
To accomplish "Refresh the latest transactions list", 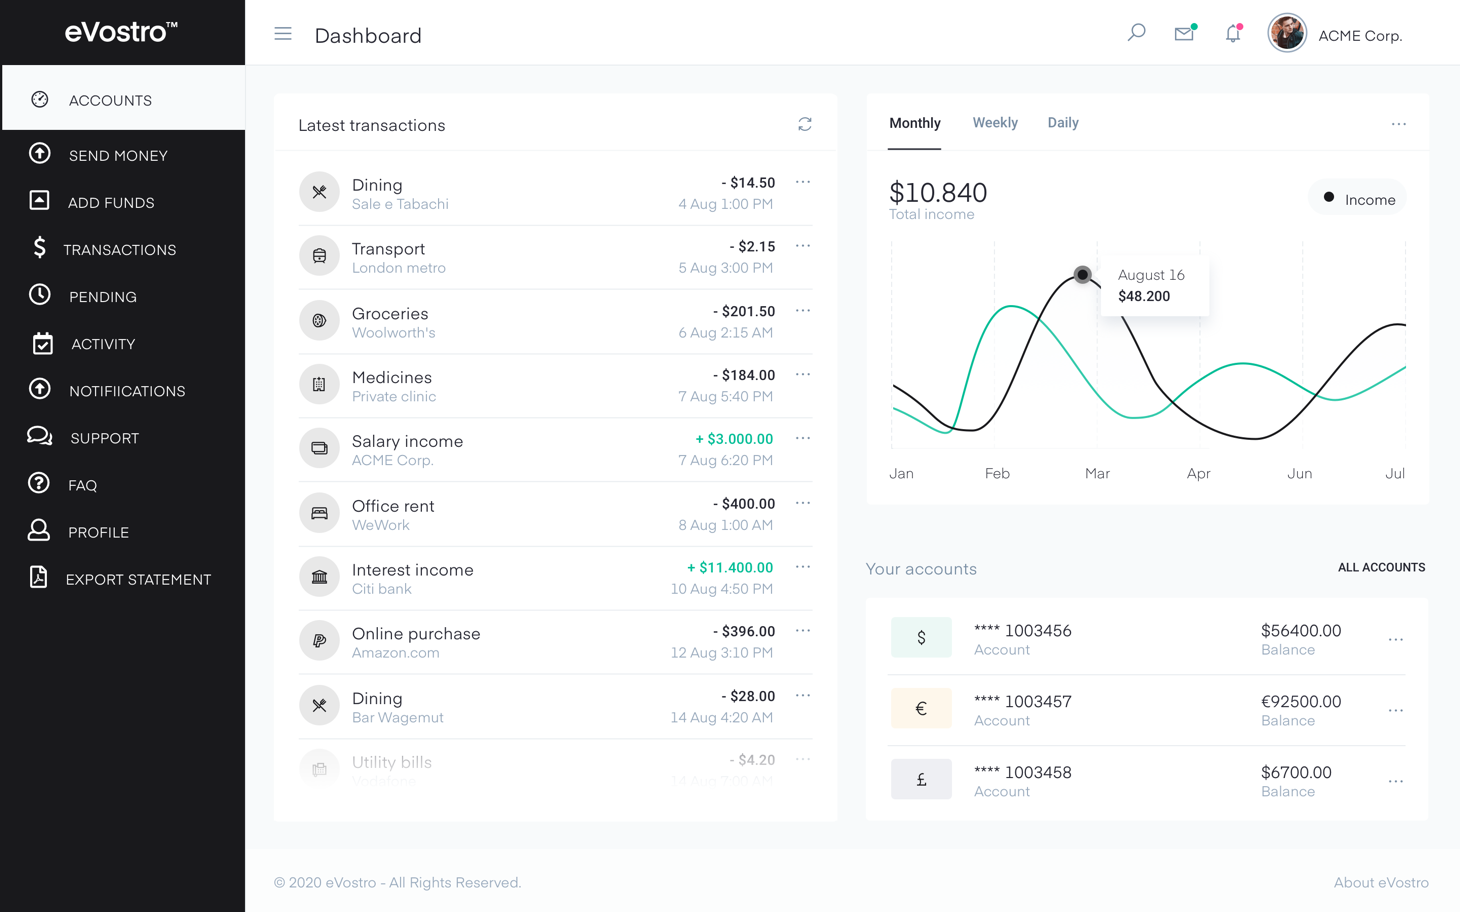I will coord(805,125).
